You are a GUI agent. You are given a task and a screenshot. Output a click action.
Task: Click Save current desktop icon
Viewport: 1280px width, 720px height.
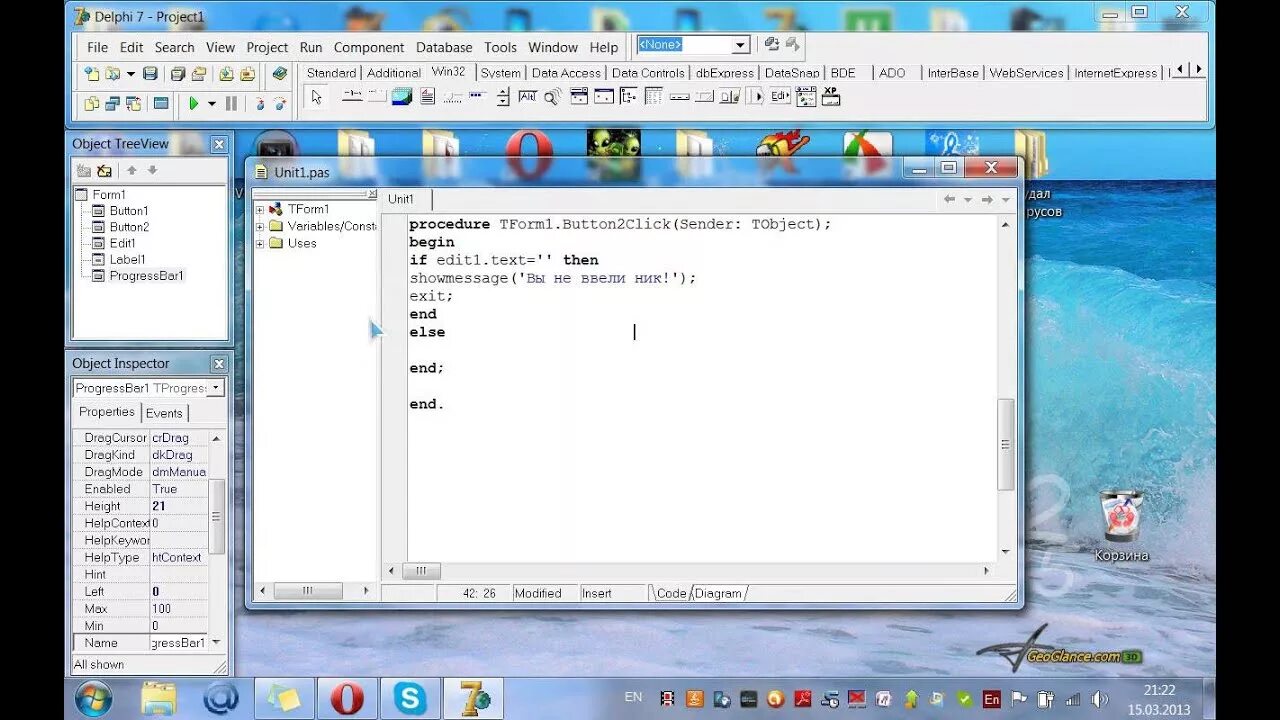pyautogui.click(x=771, y=44)
